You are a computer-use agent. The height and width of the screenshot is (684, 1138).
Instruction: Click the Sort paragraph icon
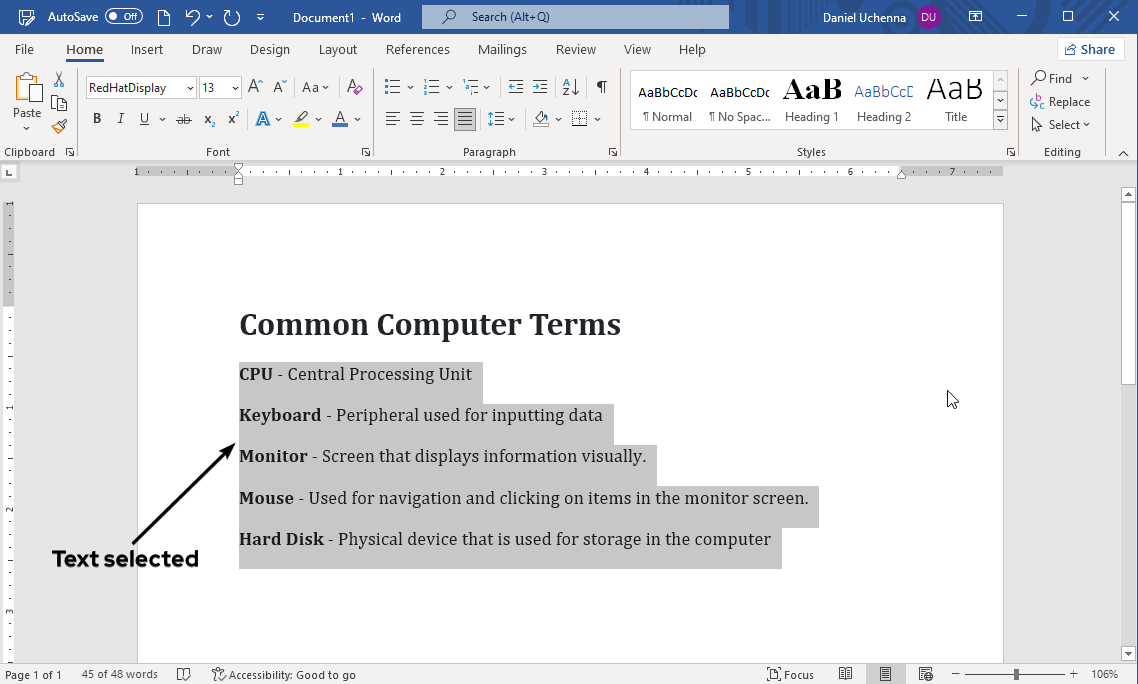pyautogui.click(x=569, y=87)
